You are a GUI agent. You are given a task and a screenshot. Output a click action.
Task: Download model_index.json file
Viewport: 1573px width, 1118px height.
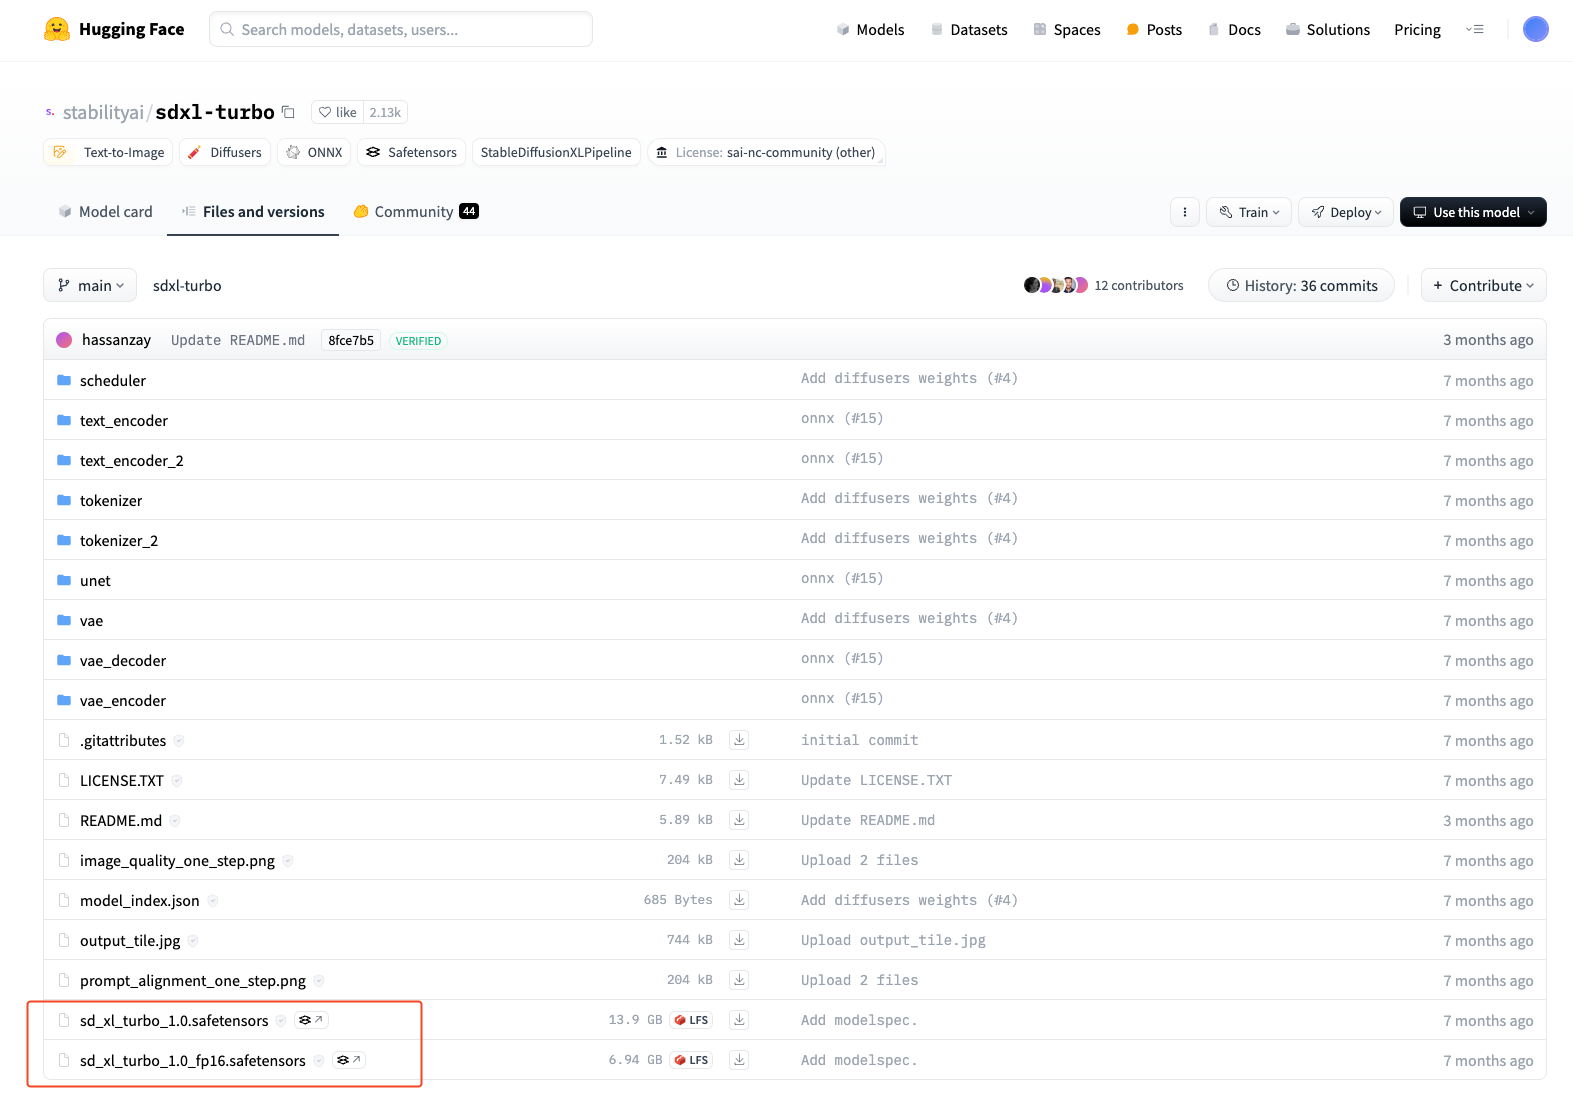(739, 900)
